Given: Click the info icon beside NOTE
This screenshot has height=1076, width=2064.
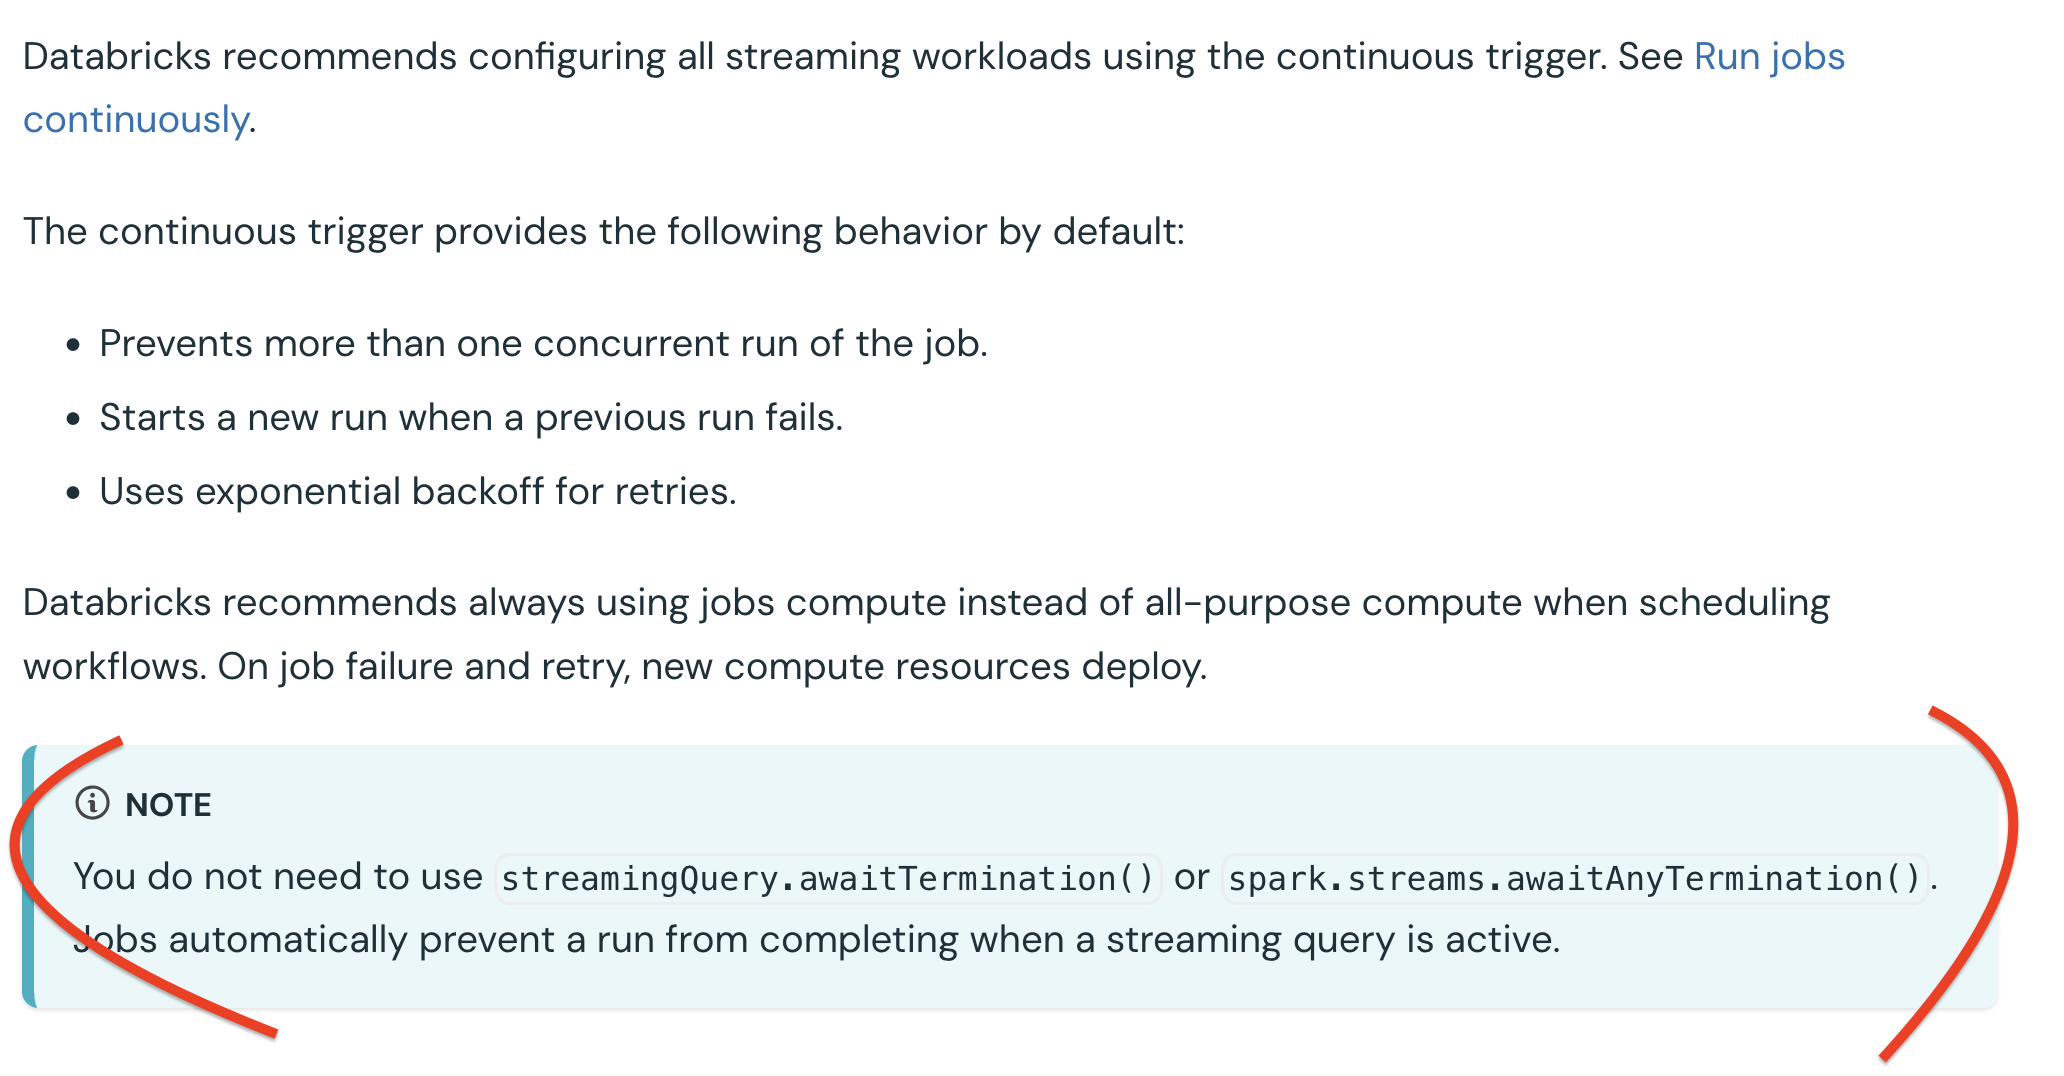Looking at the screenshot, I should point(92,803).
